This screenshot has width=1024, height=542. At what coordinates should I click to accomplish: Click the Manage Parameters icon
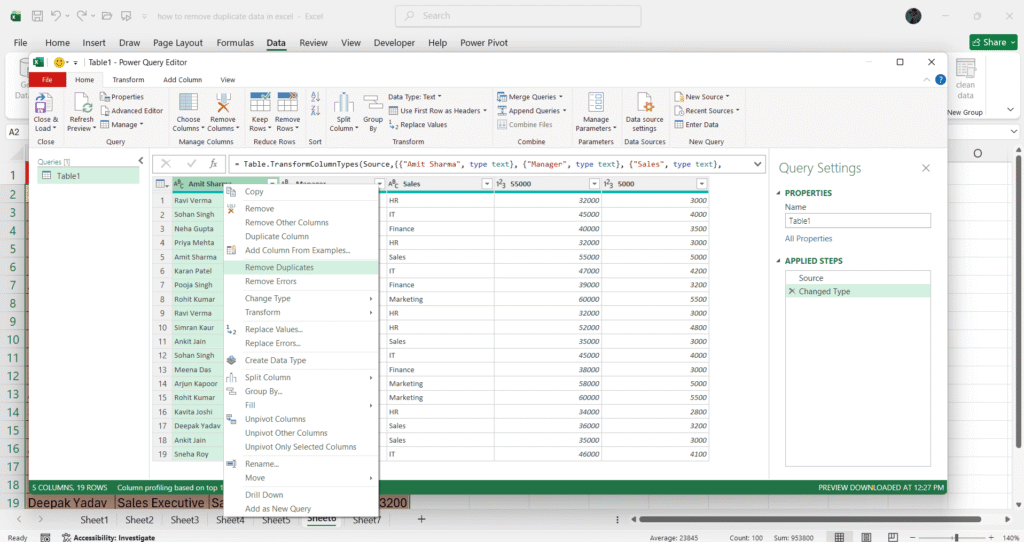tap(596, 103)
